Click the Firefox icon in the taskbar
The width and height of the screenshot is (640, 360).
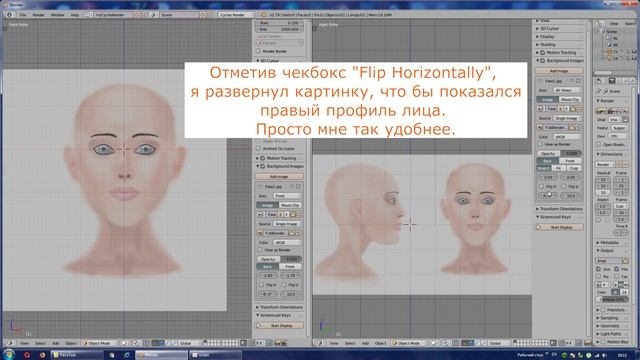[x=42, y=355]
